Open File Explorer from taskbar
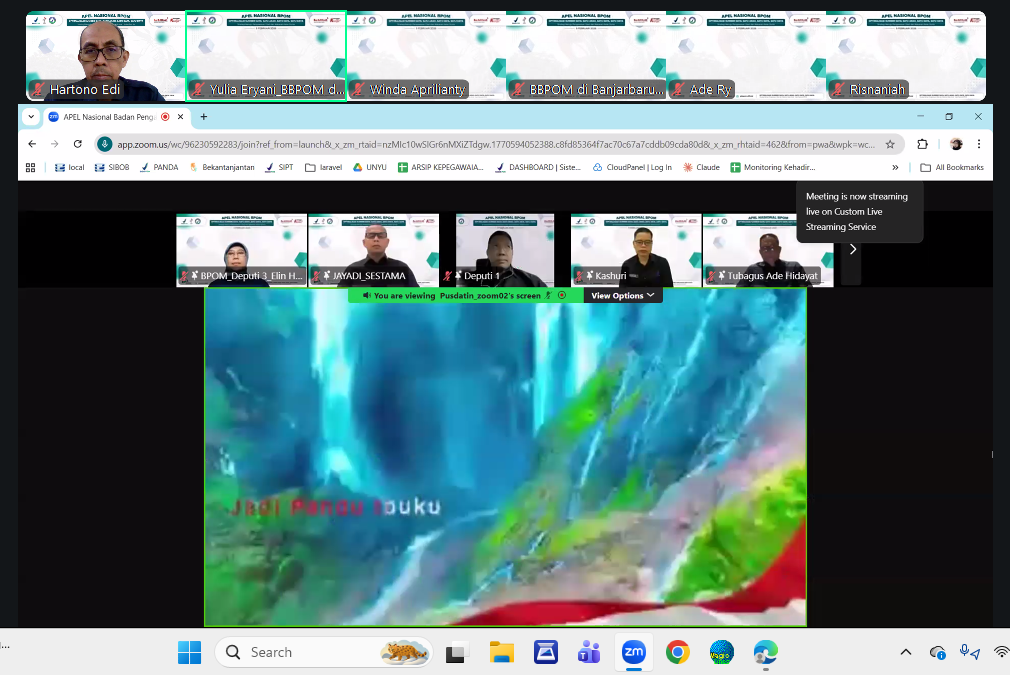1010x675 pixels. coord(501,652)
